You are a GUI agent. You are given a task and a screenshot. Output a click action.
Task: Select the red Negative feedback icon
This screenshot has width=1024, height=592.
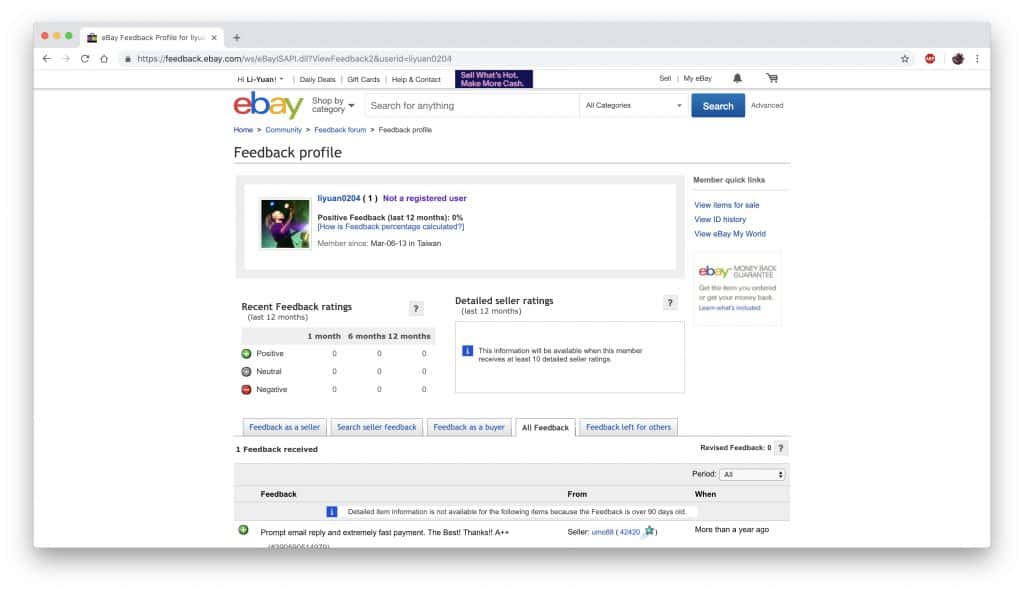pyautogui.click(x=245, y=389)
